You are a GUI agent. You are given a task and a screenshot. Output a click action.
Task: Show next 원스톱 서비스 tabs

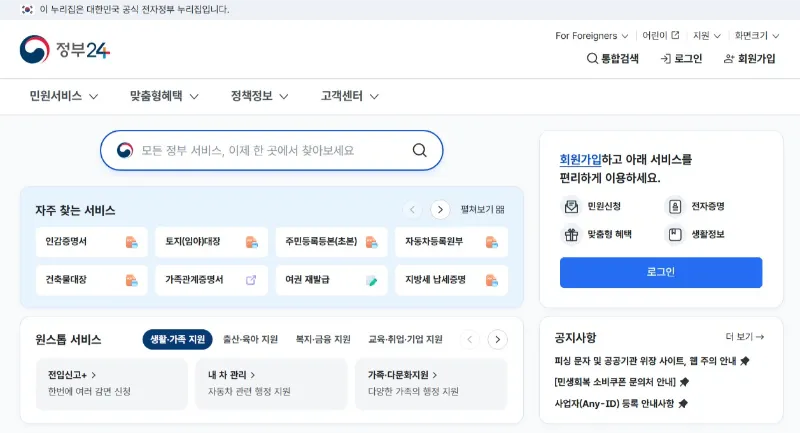pos(497,340)
